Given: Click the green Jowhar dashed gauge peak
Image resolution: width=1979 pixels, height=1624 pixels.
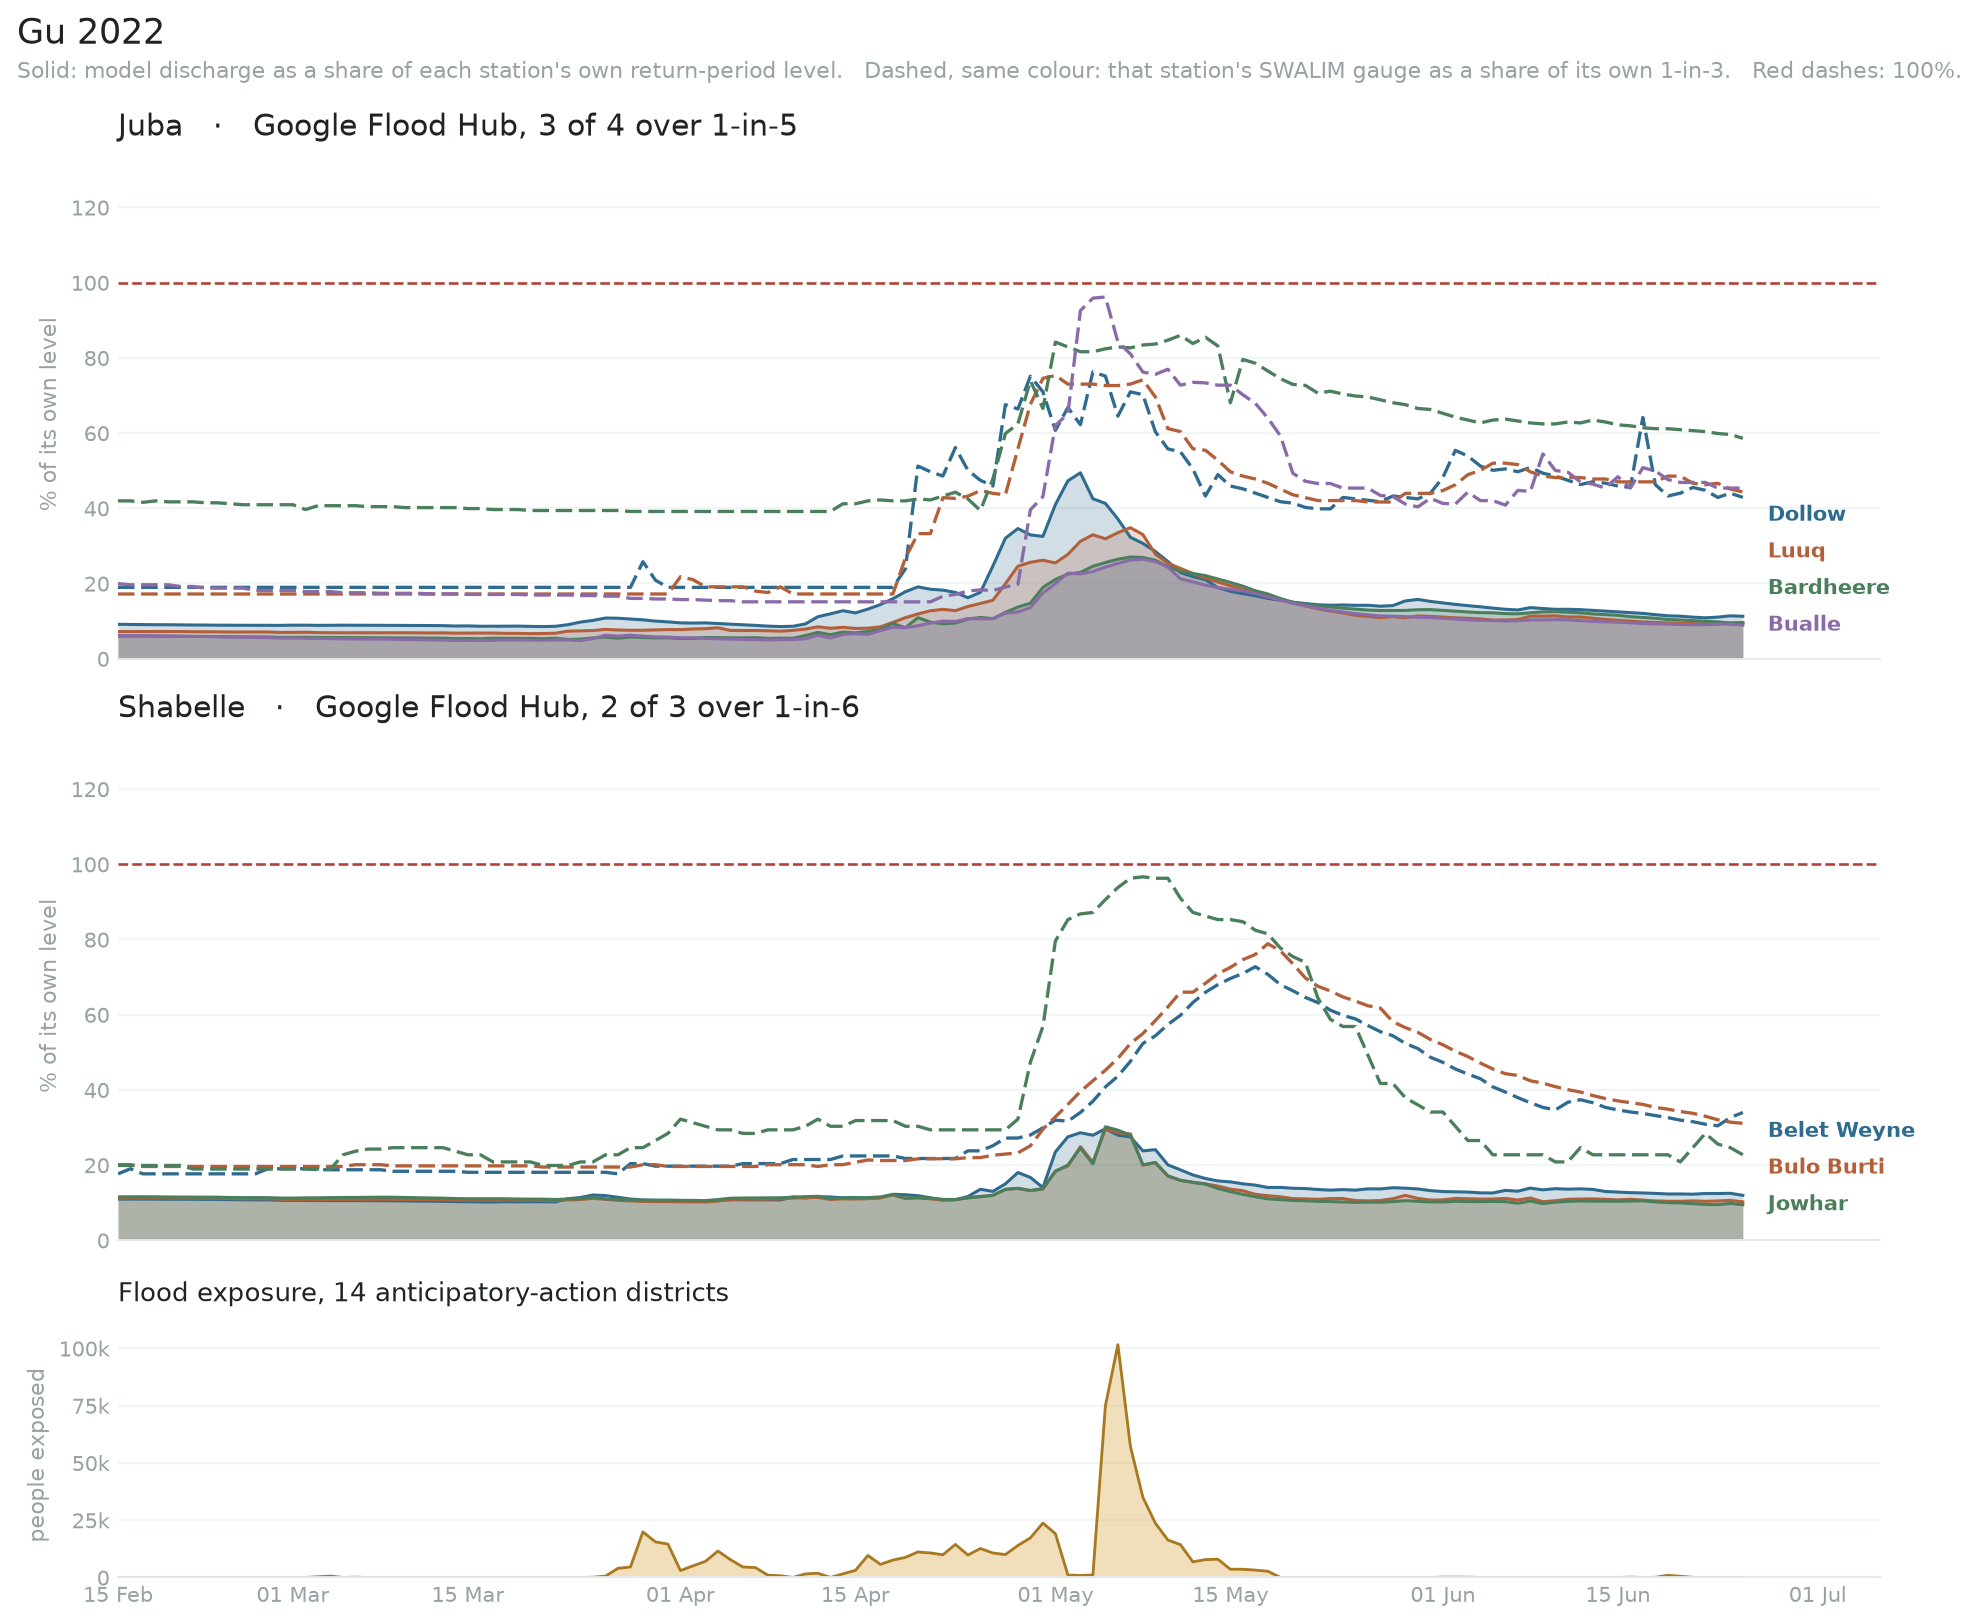Looking at the screenshot, I should pos(1142,877).
